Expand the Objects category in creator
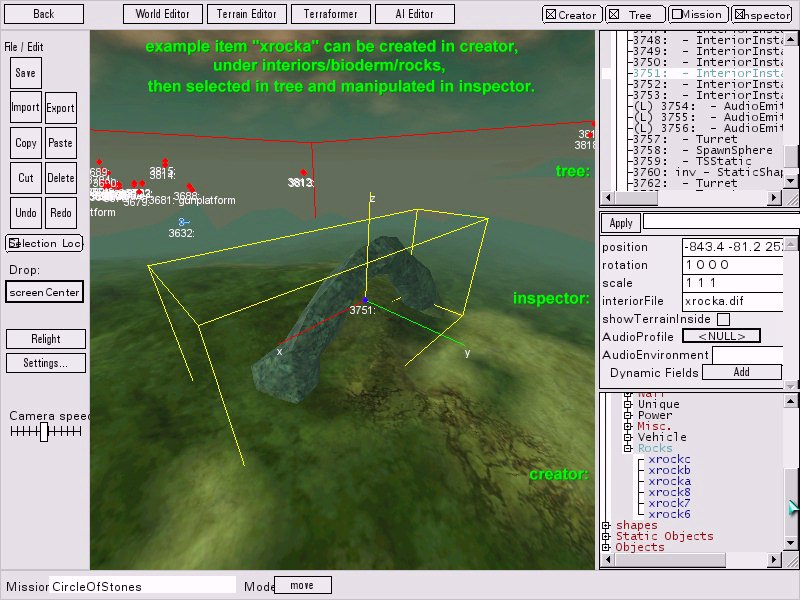Image resolution: width=800 pixels, height=600 pixels. pos(606,547)
